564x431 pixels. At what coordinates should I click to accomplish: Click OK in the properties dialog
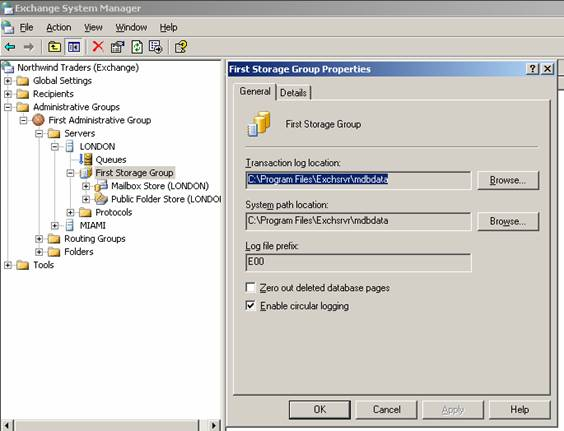click(319, 409)
